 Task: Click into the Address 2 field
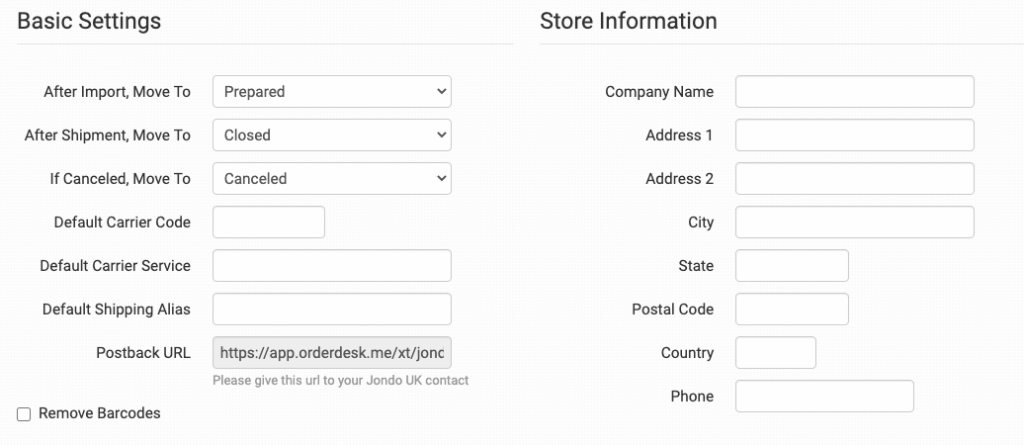tap(855, 179)
